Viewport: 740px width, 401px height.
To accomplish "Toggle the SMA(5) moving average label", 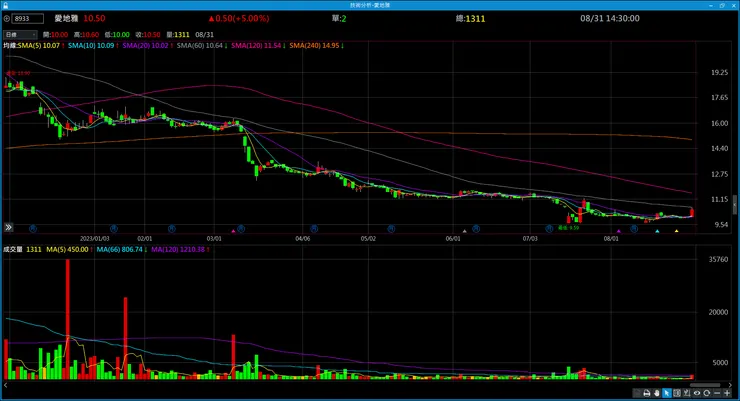I will pyautogui.click(x=41, y=46).
